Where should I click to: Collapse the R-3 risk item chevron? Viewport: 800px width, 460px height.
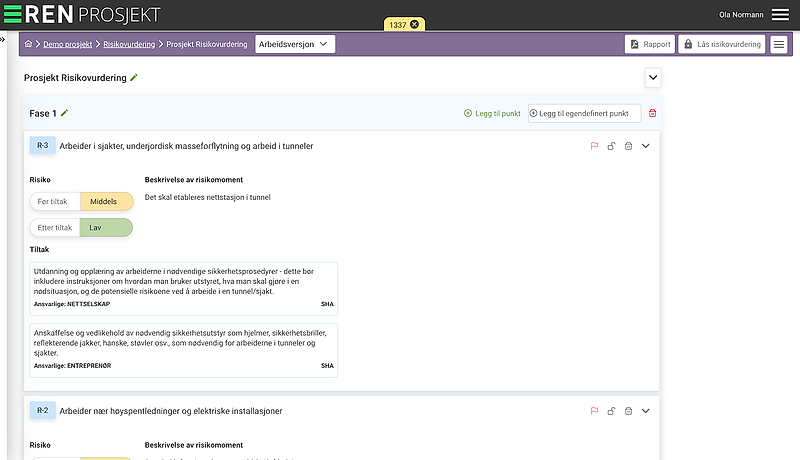tap(645, 146)
